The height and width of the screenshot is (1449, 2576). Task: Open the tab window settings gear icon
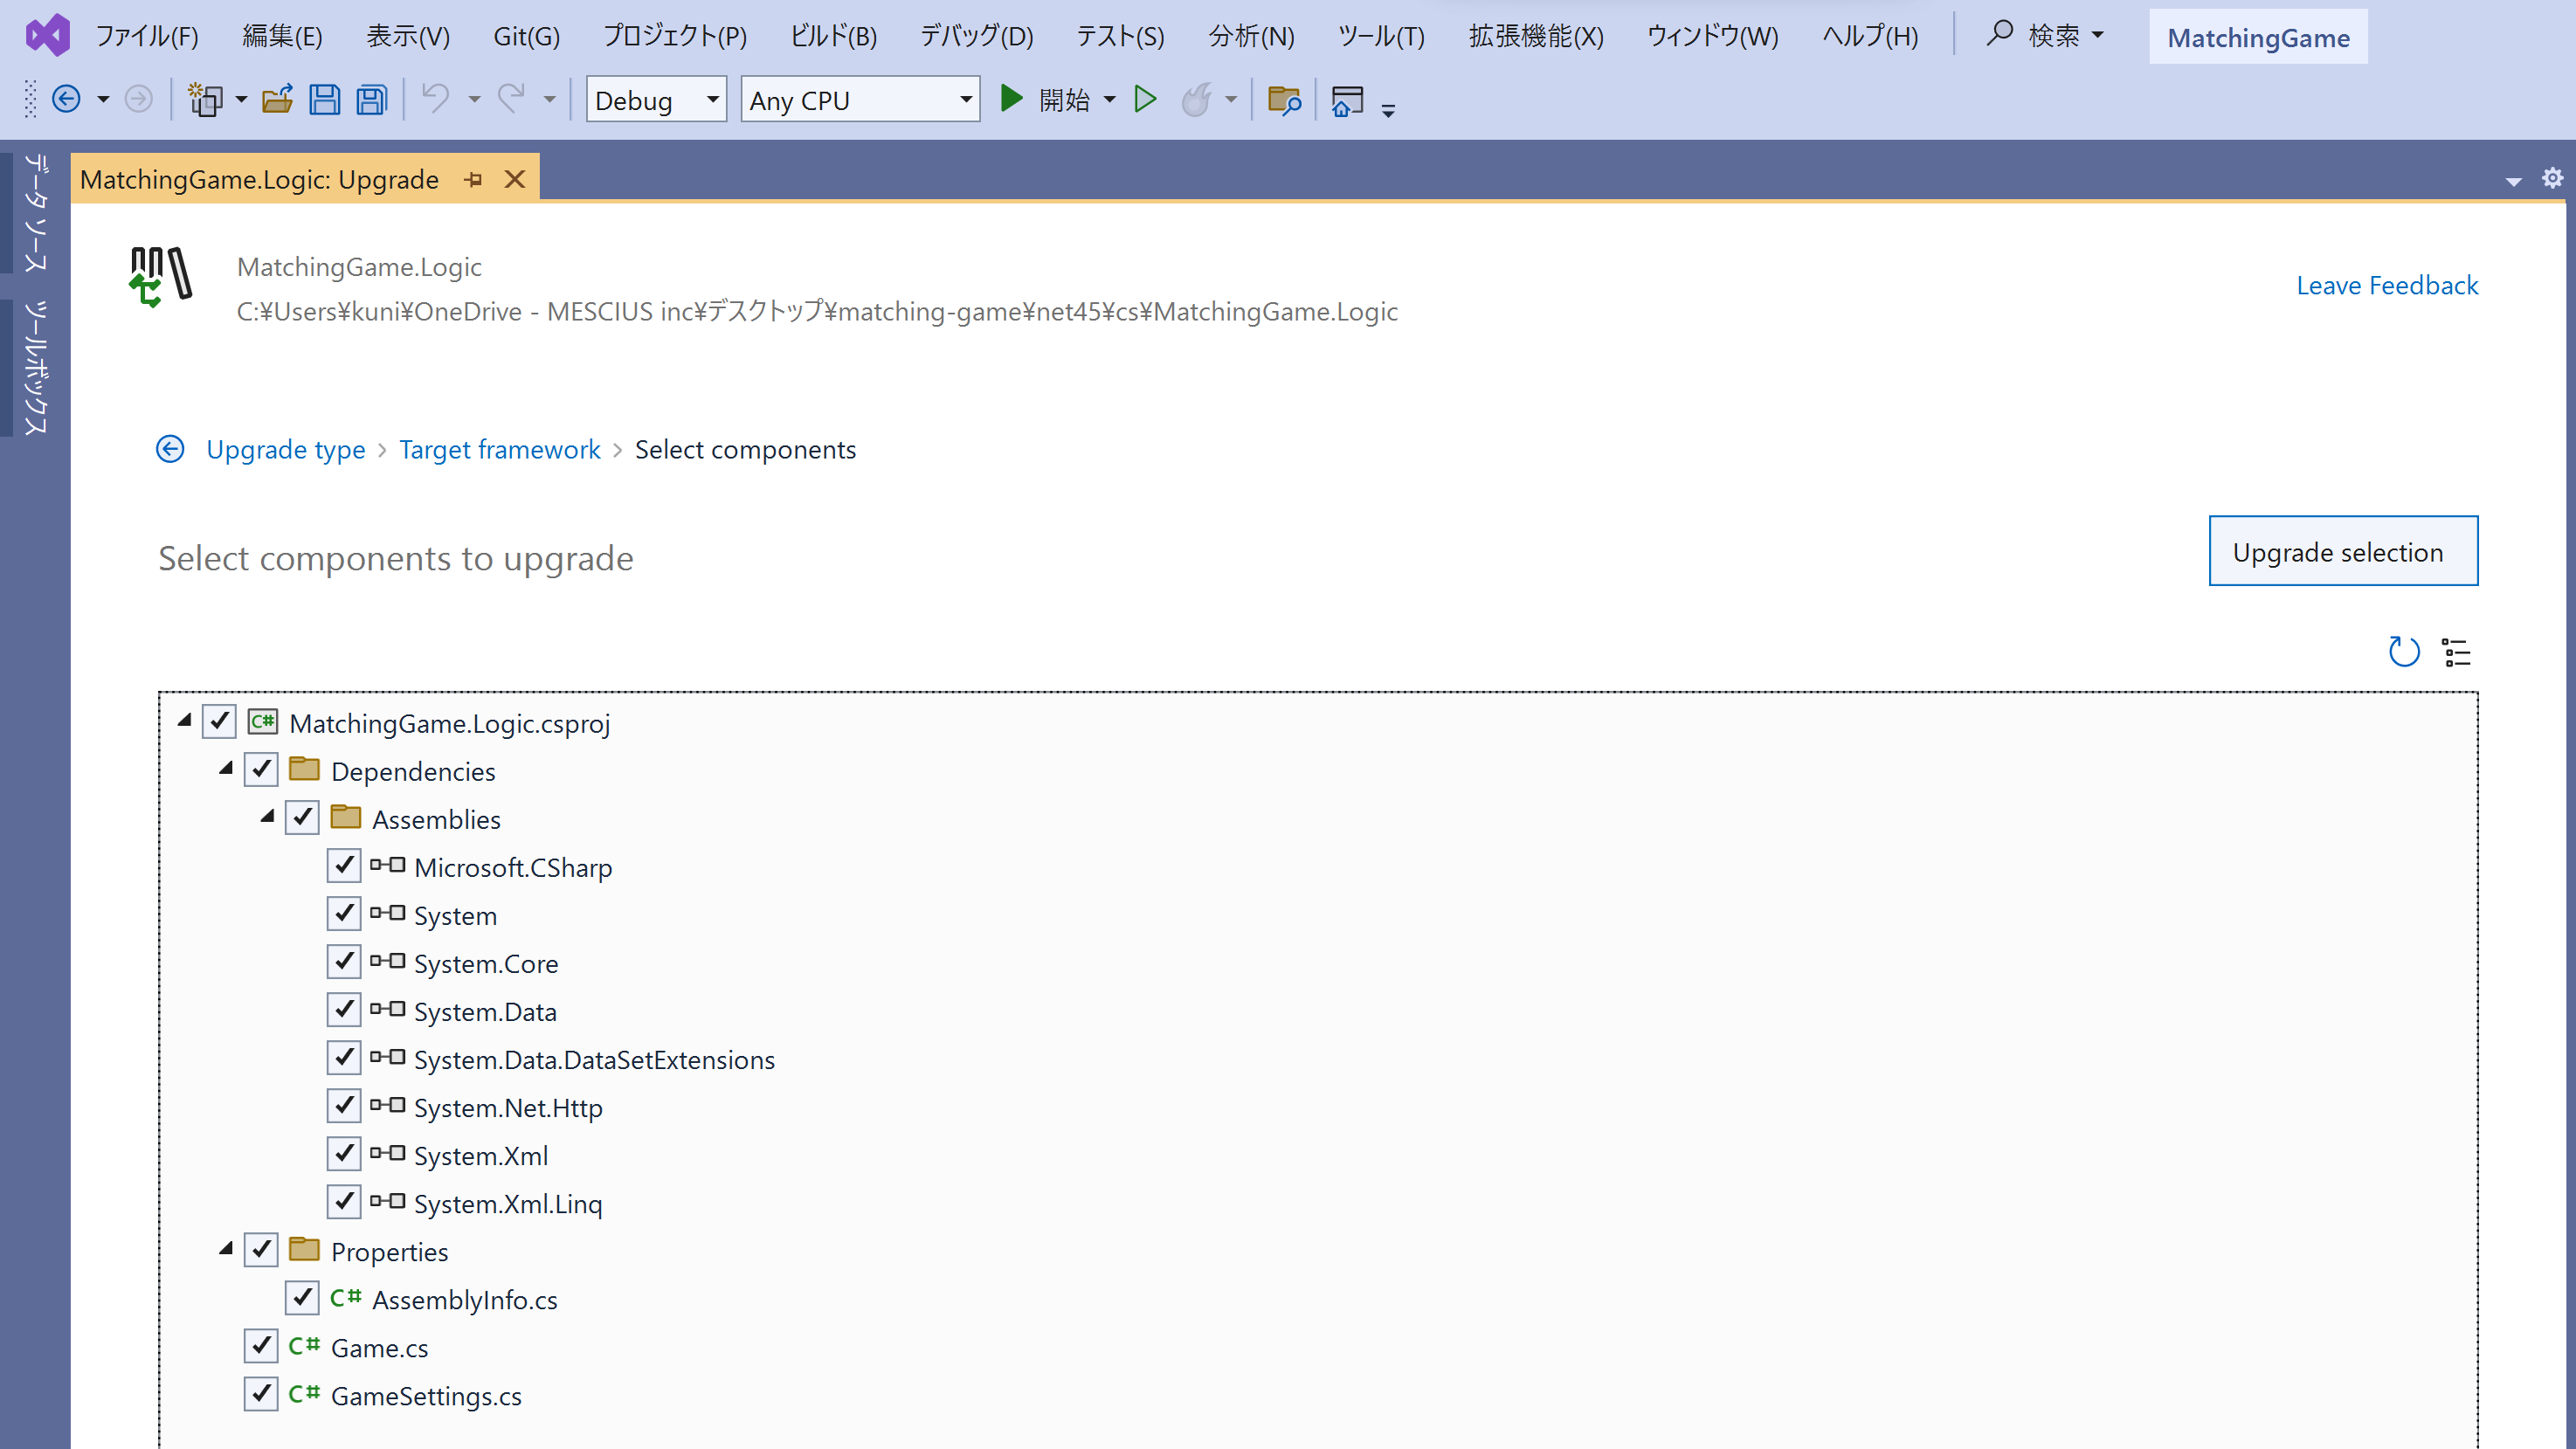click(2553, 178)
